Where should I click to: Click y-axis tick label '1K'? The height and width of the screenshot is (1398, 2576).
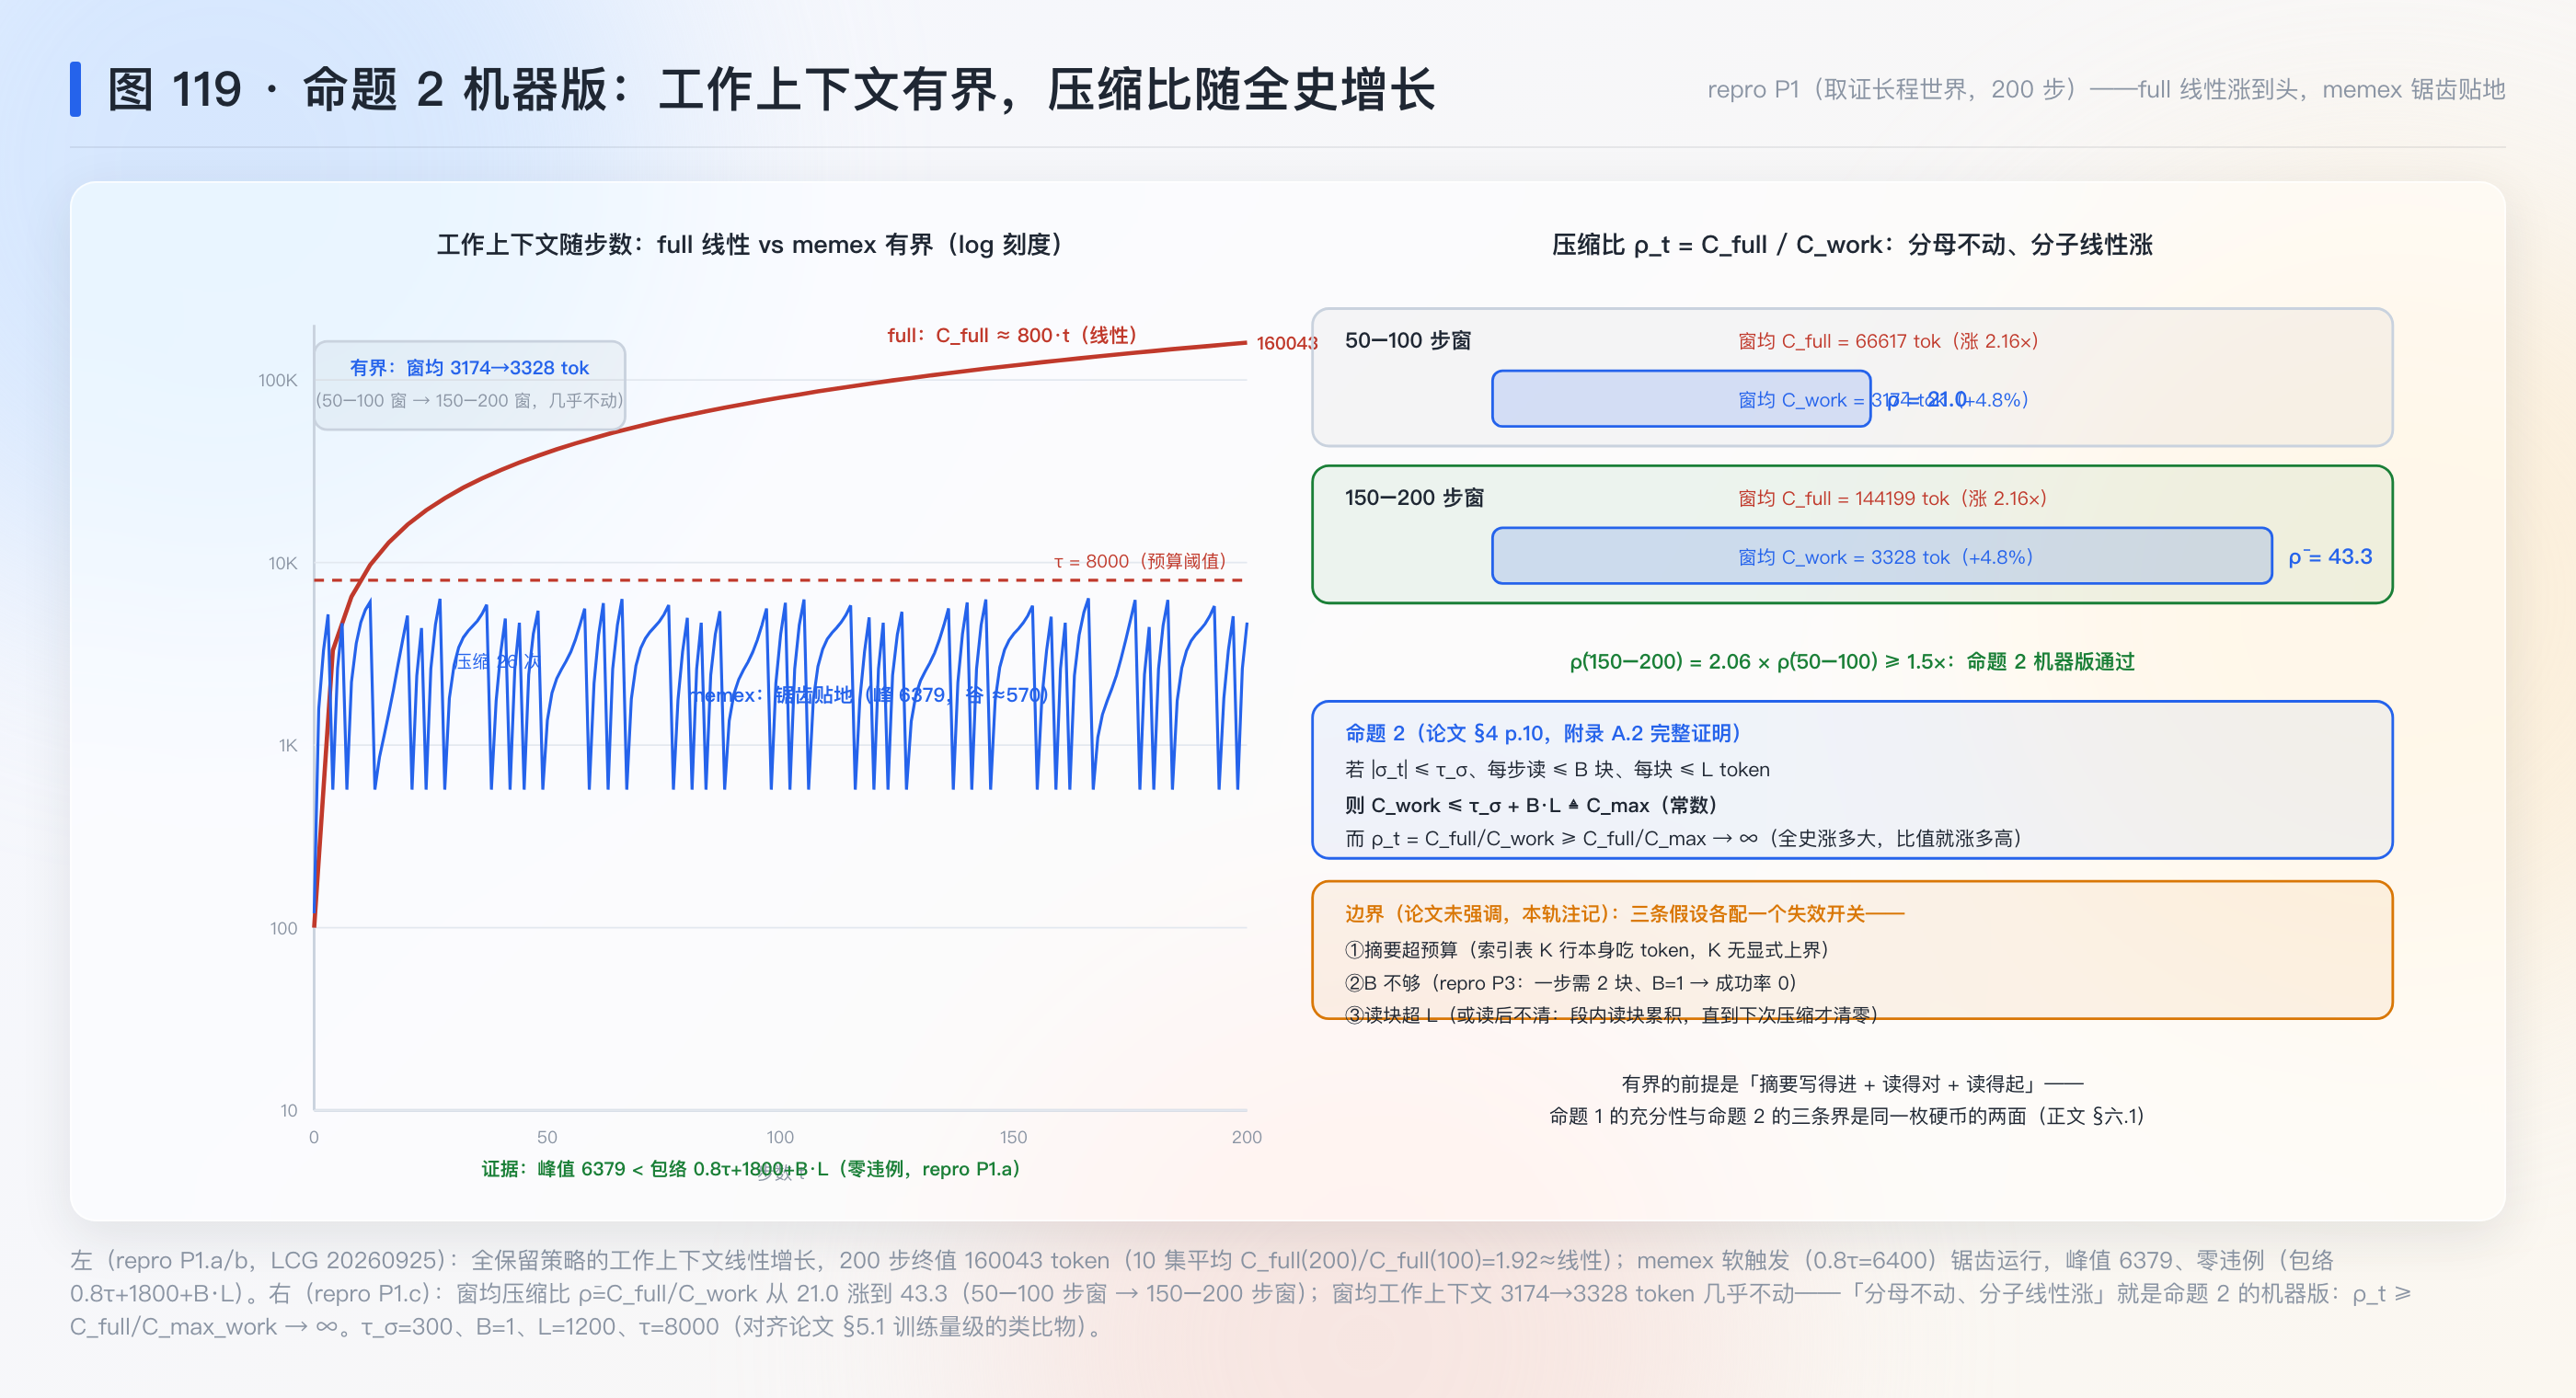point(288,745)
